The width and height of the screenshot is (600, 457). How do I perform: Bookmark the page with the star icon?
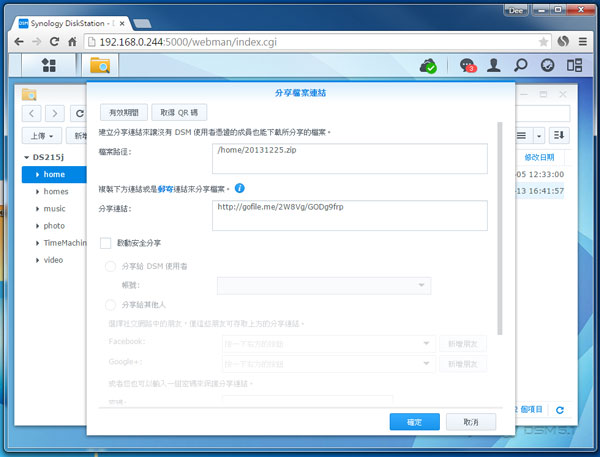543,42
